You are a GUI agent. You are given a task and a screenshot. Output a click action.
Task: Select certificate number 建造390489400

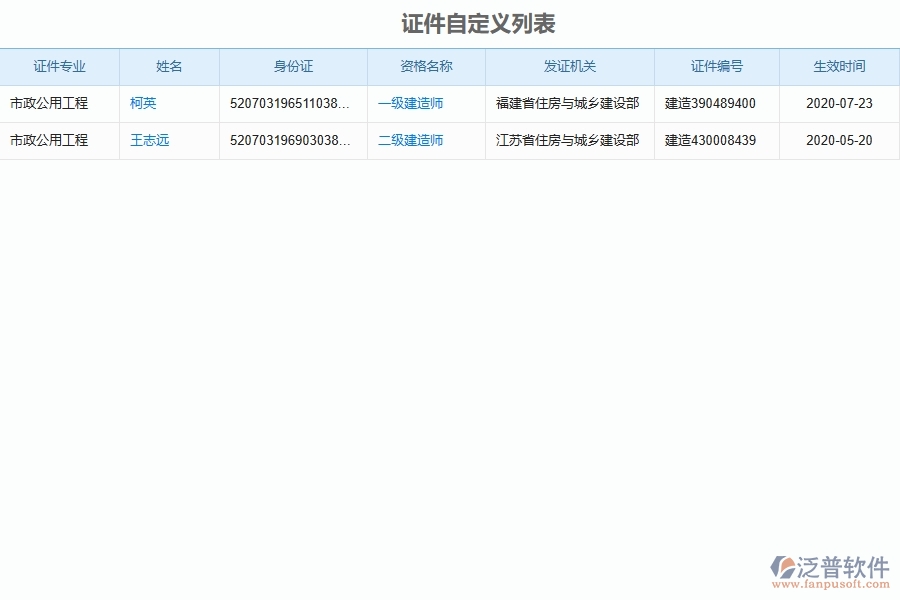712,103
